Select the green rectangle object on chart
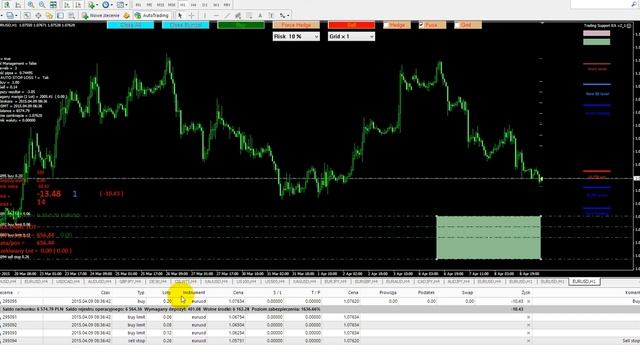 pos(489,237)
